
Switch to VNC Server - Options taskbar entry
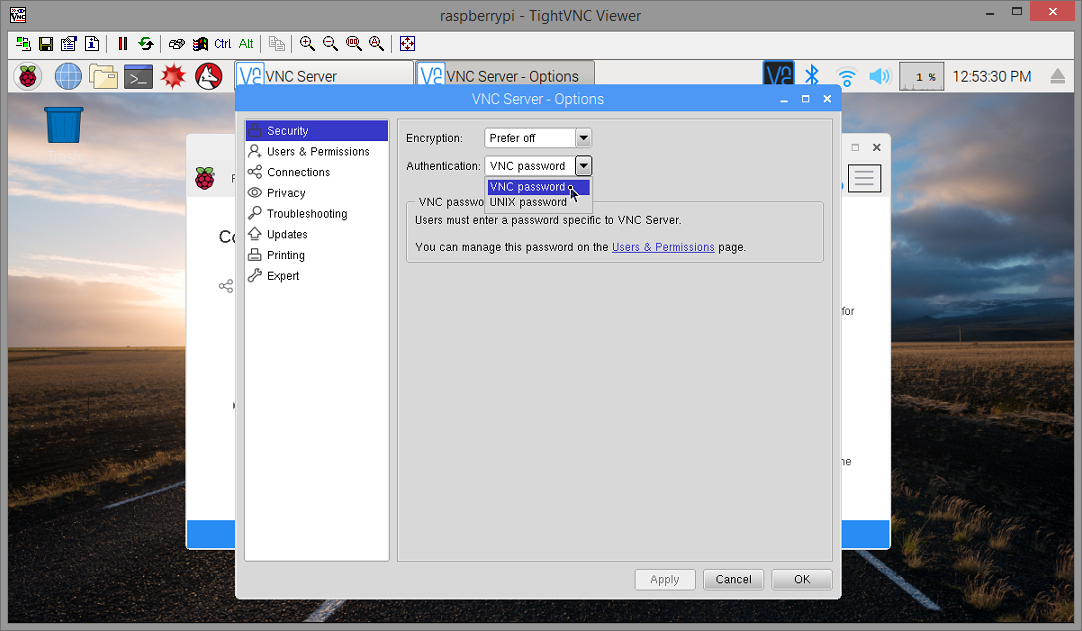tap(504, 76)
